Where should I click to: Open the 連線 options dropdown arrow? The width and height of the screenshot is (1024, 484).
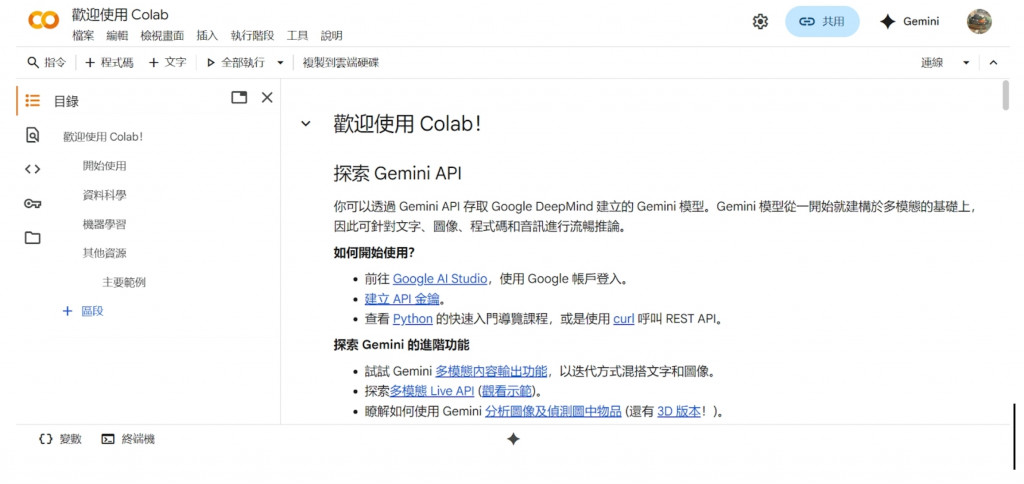point(966,63)
